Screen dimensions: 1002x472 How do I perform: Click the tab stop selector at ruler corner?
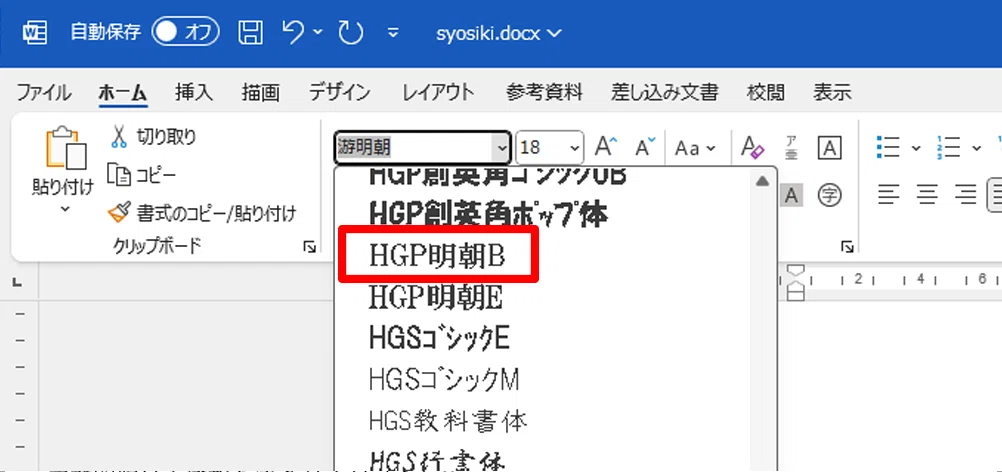pyautogui.click(x=18, y=282)
